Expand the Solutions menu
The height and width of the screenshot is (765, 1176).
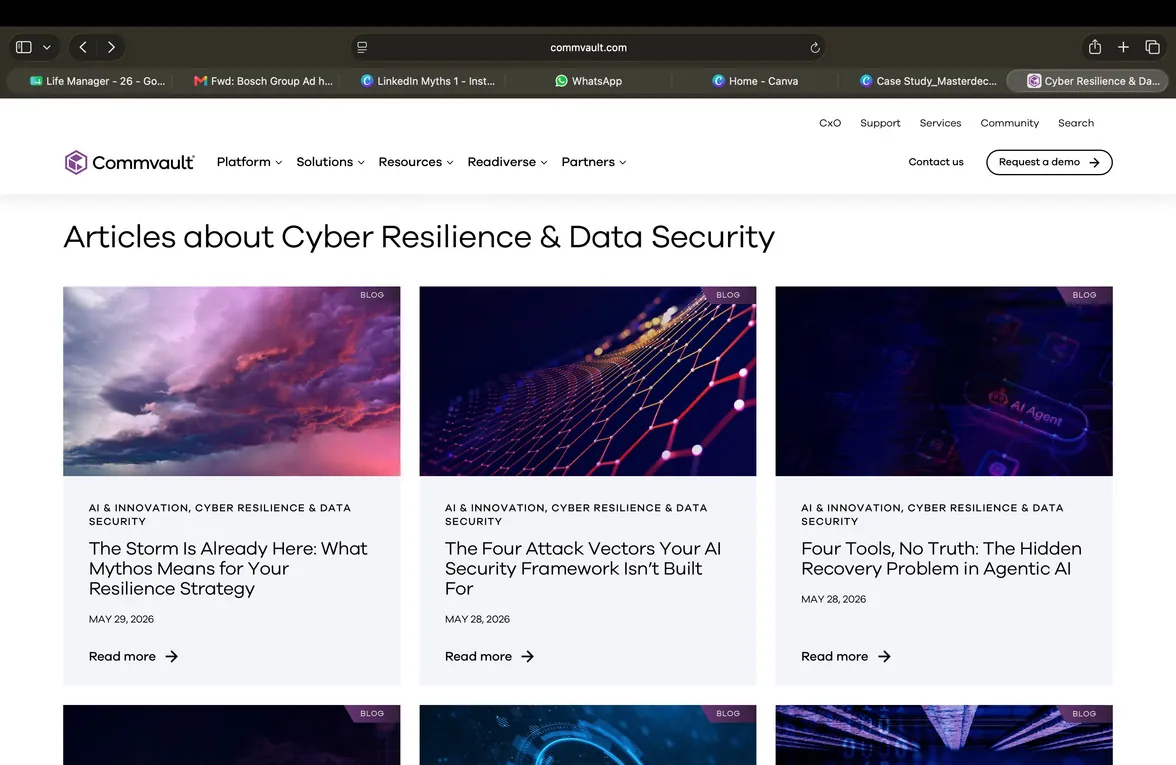tap(330, 162)
